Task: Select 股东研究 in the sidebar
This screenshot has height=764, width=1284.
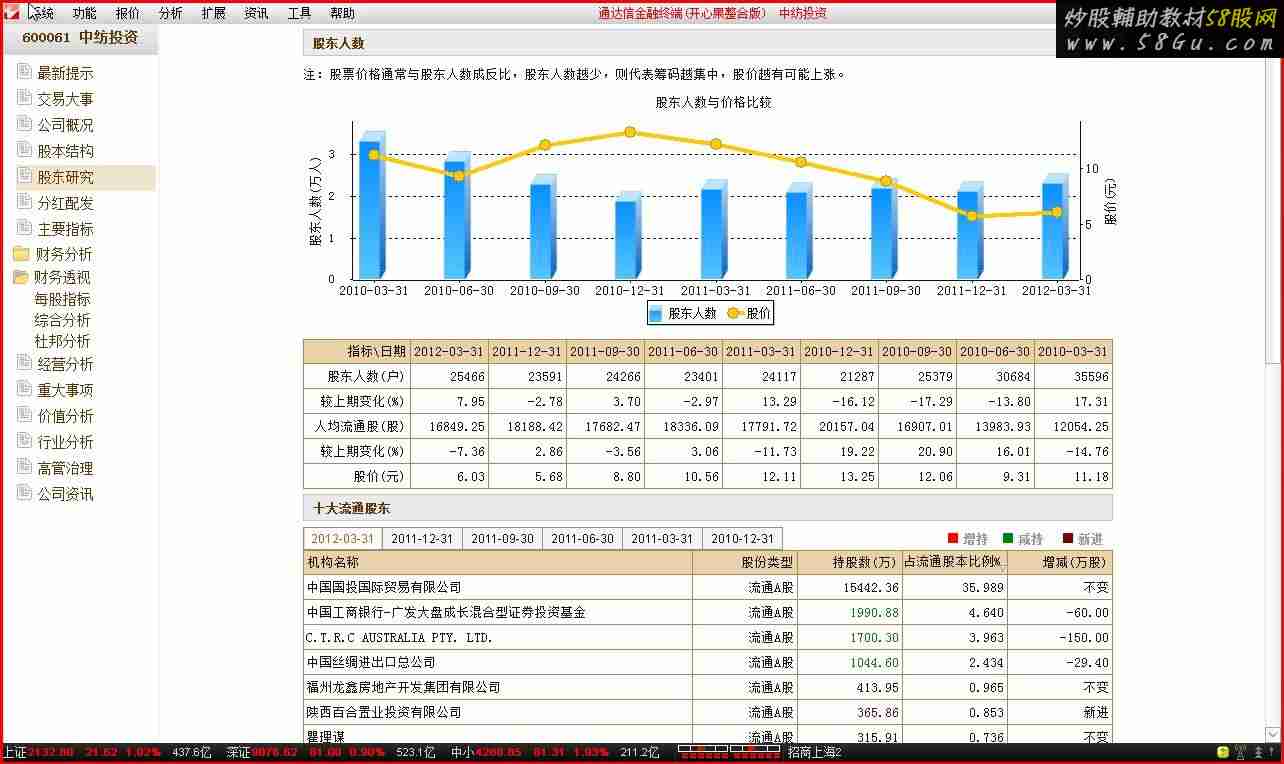Action: point(66,177)
